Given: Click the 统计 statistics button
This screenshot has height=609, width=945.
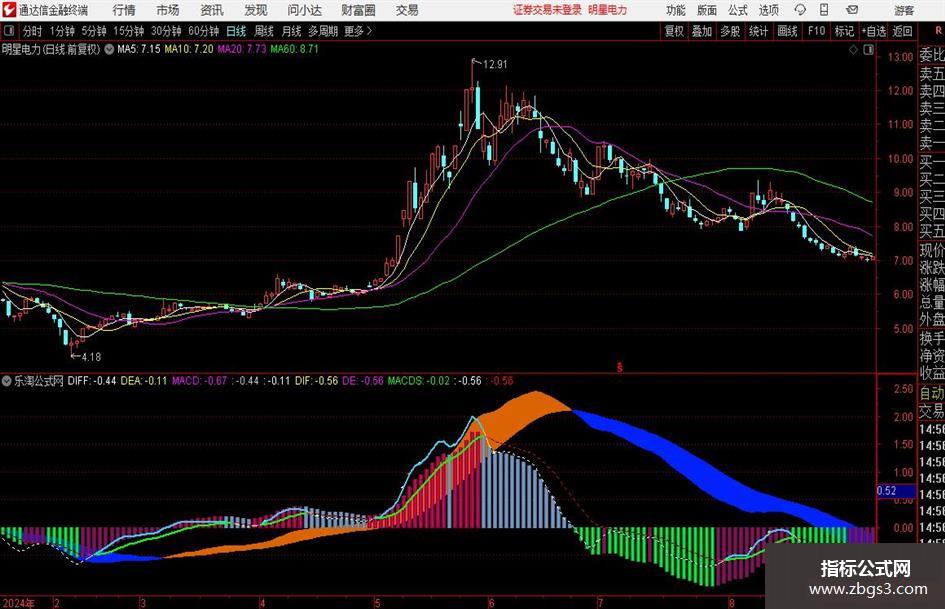Looking at the screenshot, I should [x=759, y=31].
